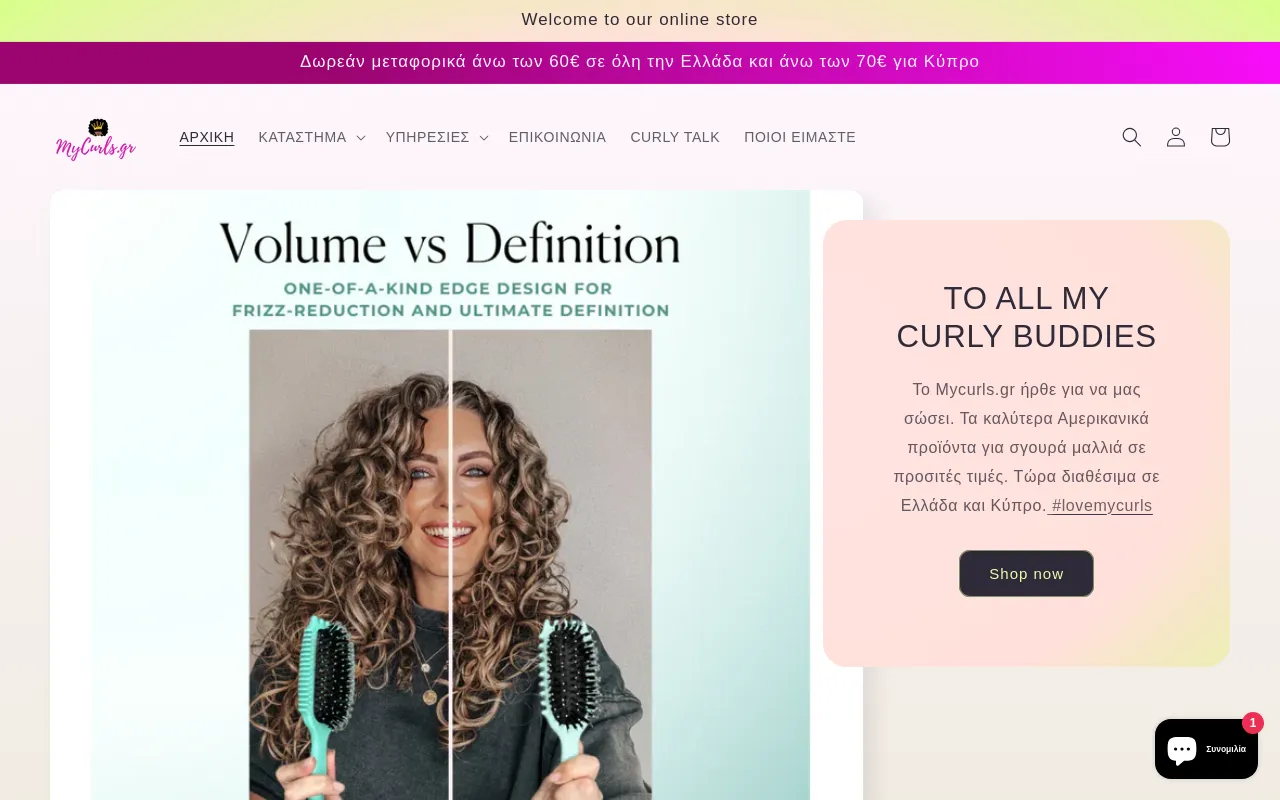1280x800 pixels.
Task: Click the Welcome to our online store bar
Action: [640, 20]
